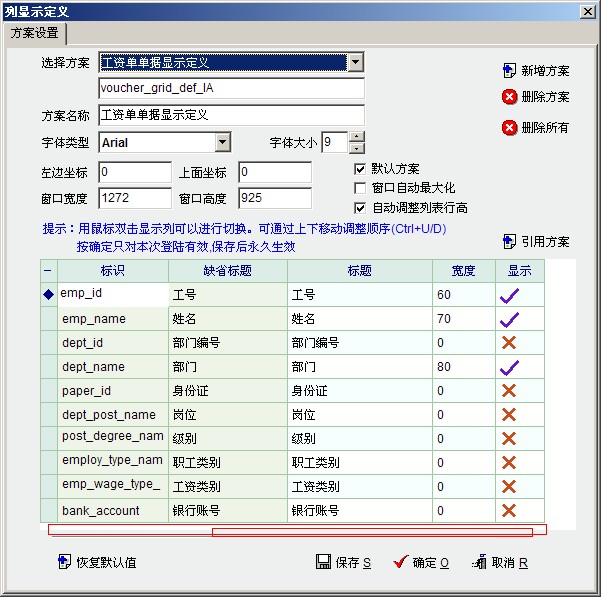Toggle the display checkmark for emp_id row

[x=509, y=295]
